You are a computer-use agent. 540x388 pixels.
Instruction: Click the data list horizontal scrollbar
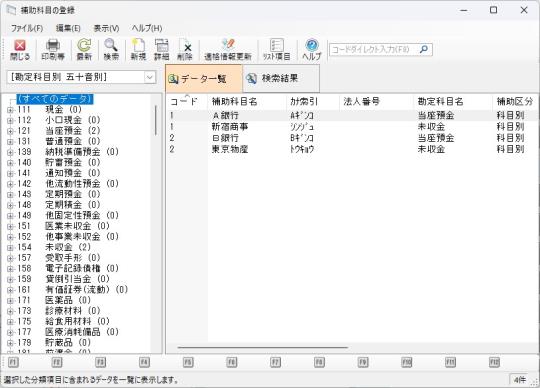262,348
